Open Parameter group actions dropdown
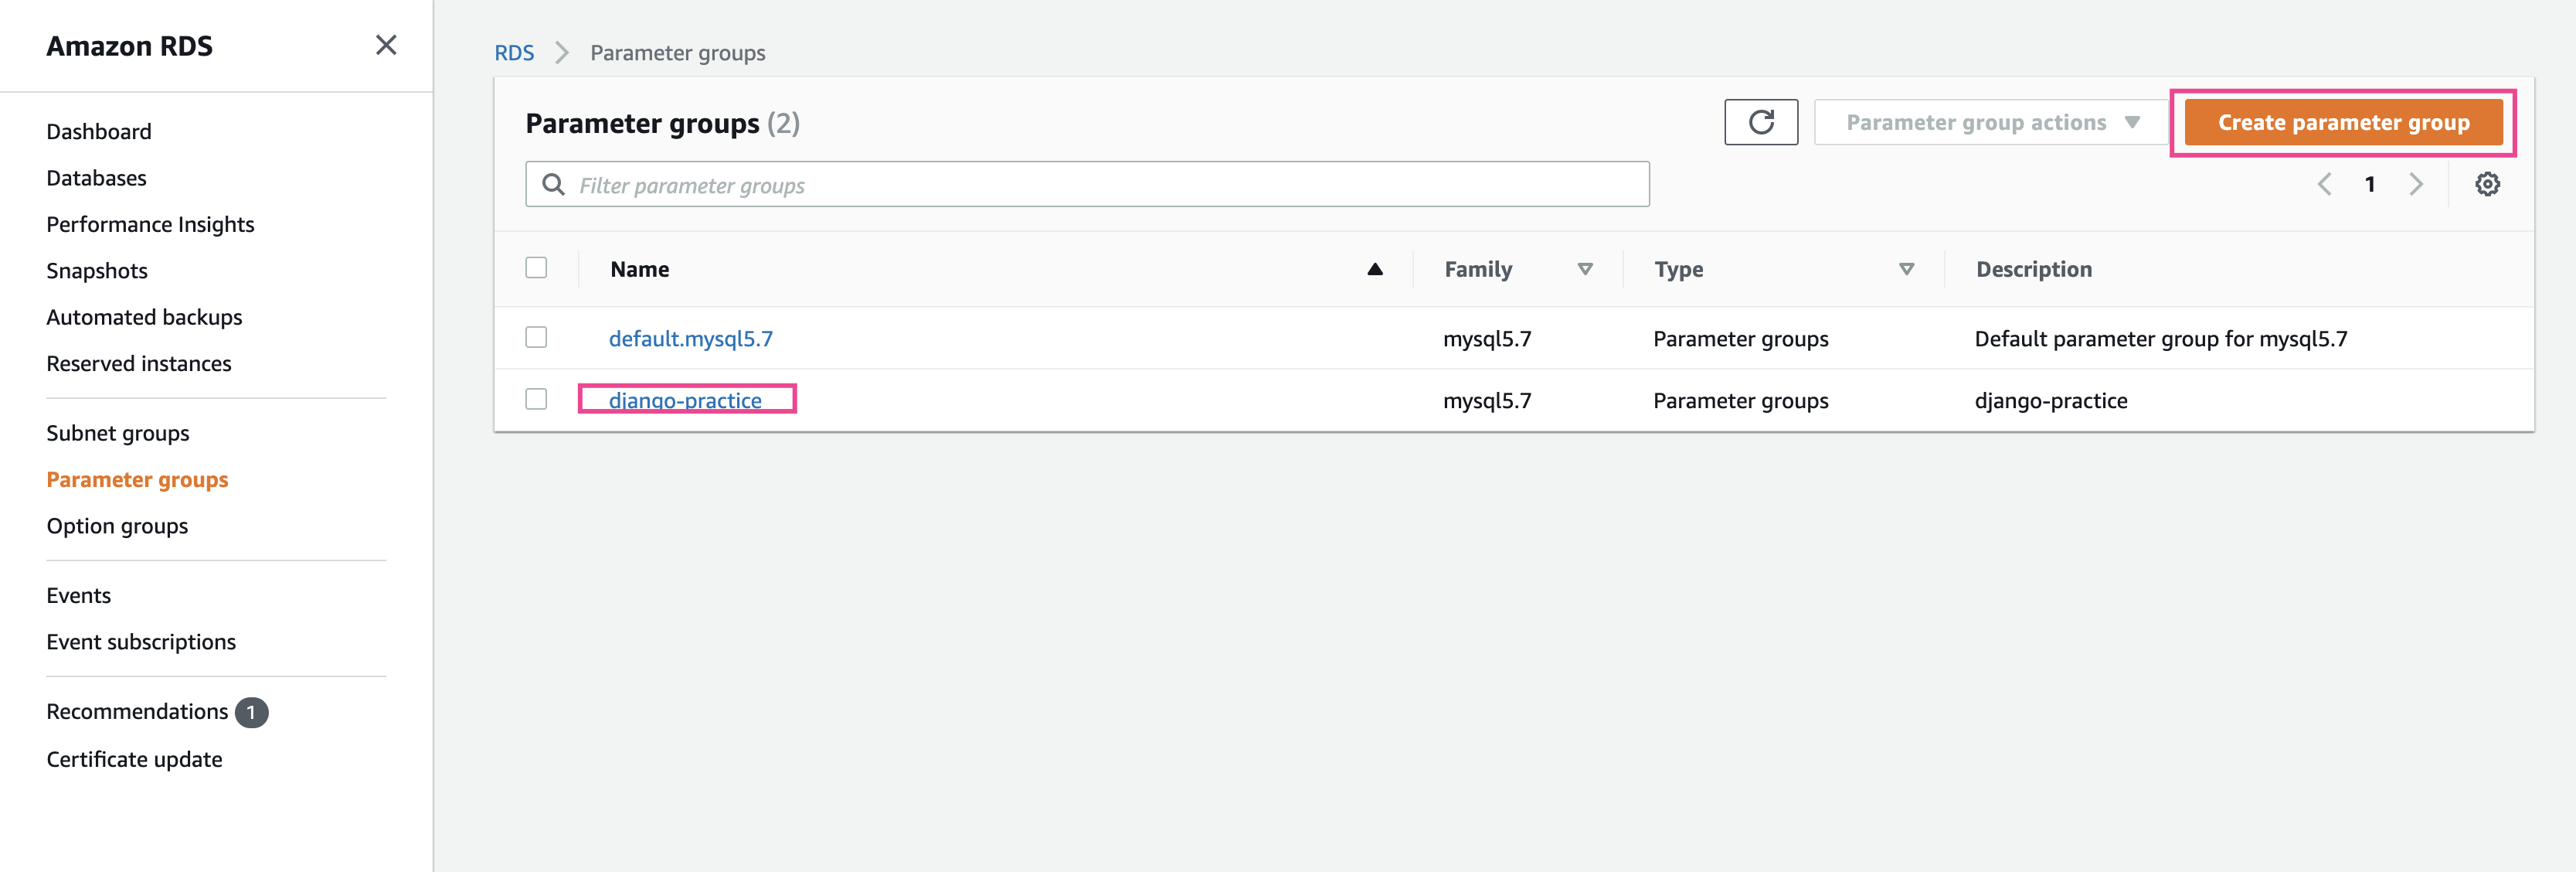 (x=1990, y=122)
